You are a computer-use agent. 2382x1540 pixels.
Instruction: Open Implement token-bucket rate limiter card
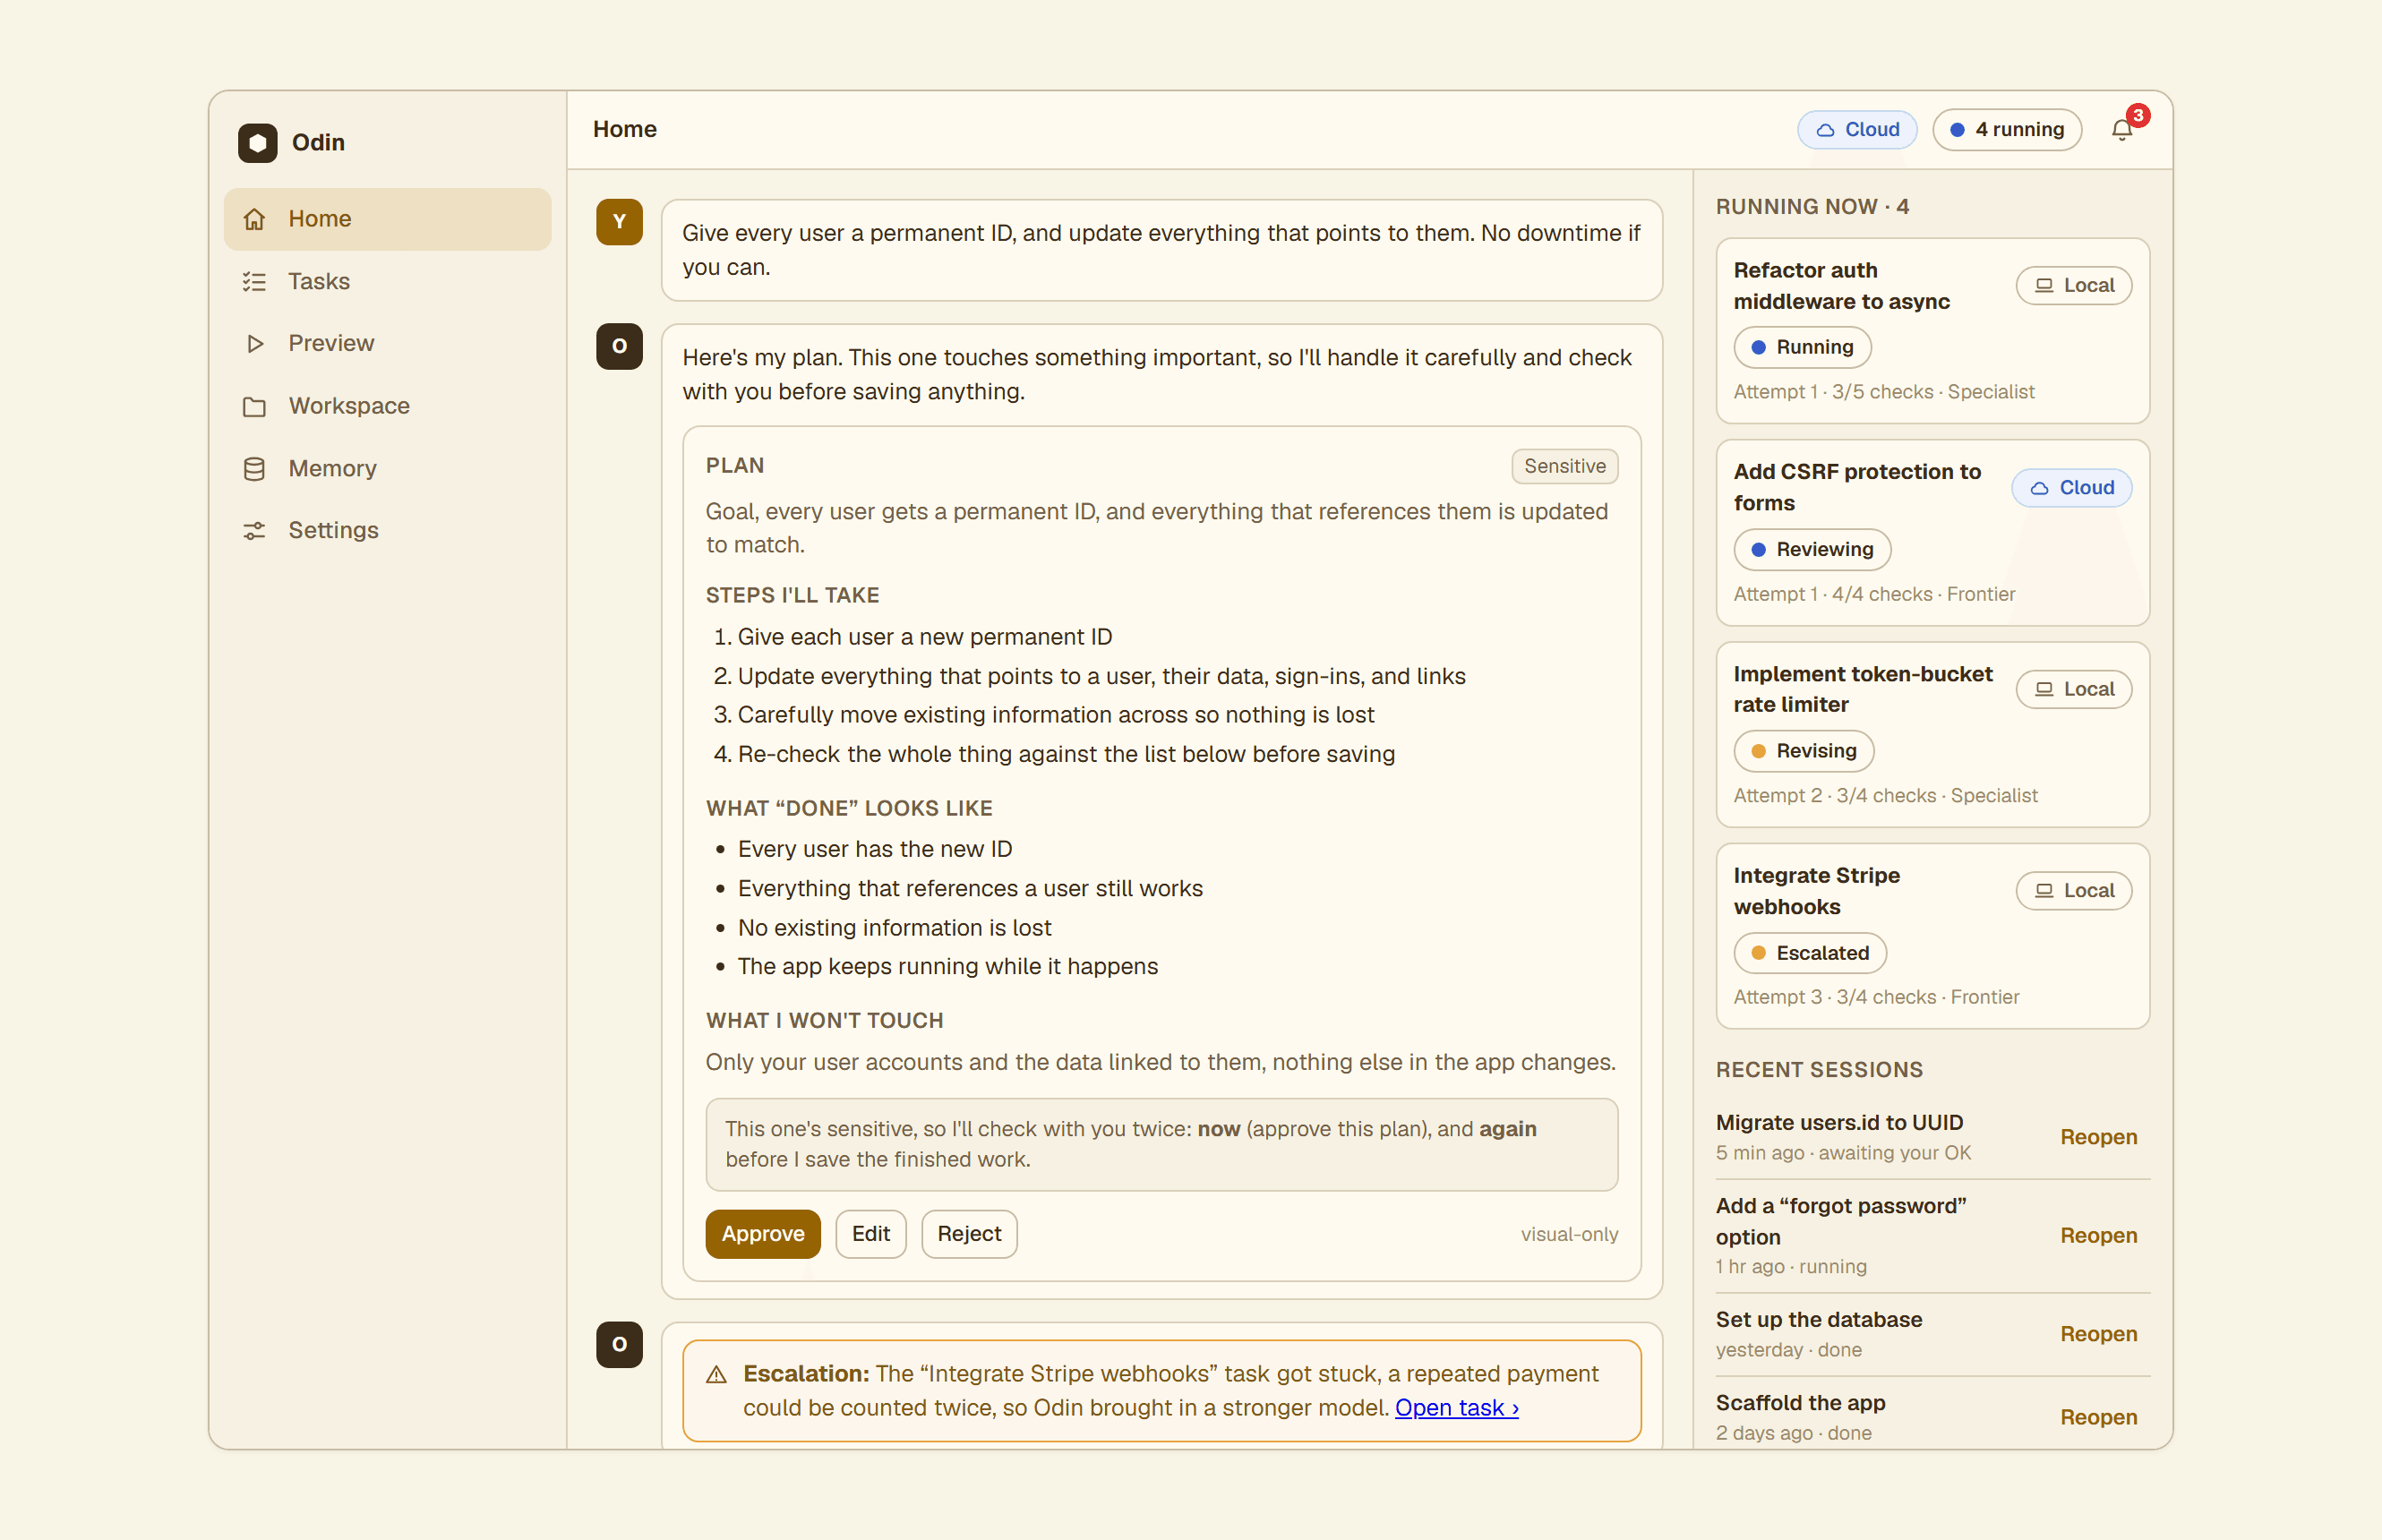(1932, 734)
